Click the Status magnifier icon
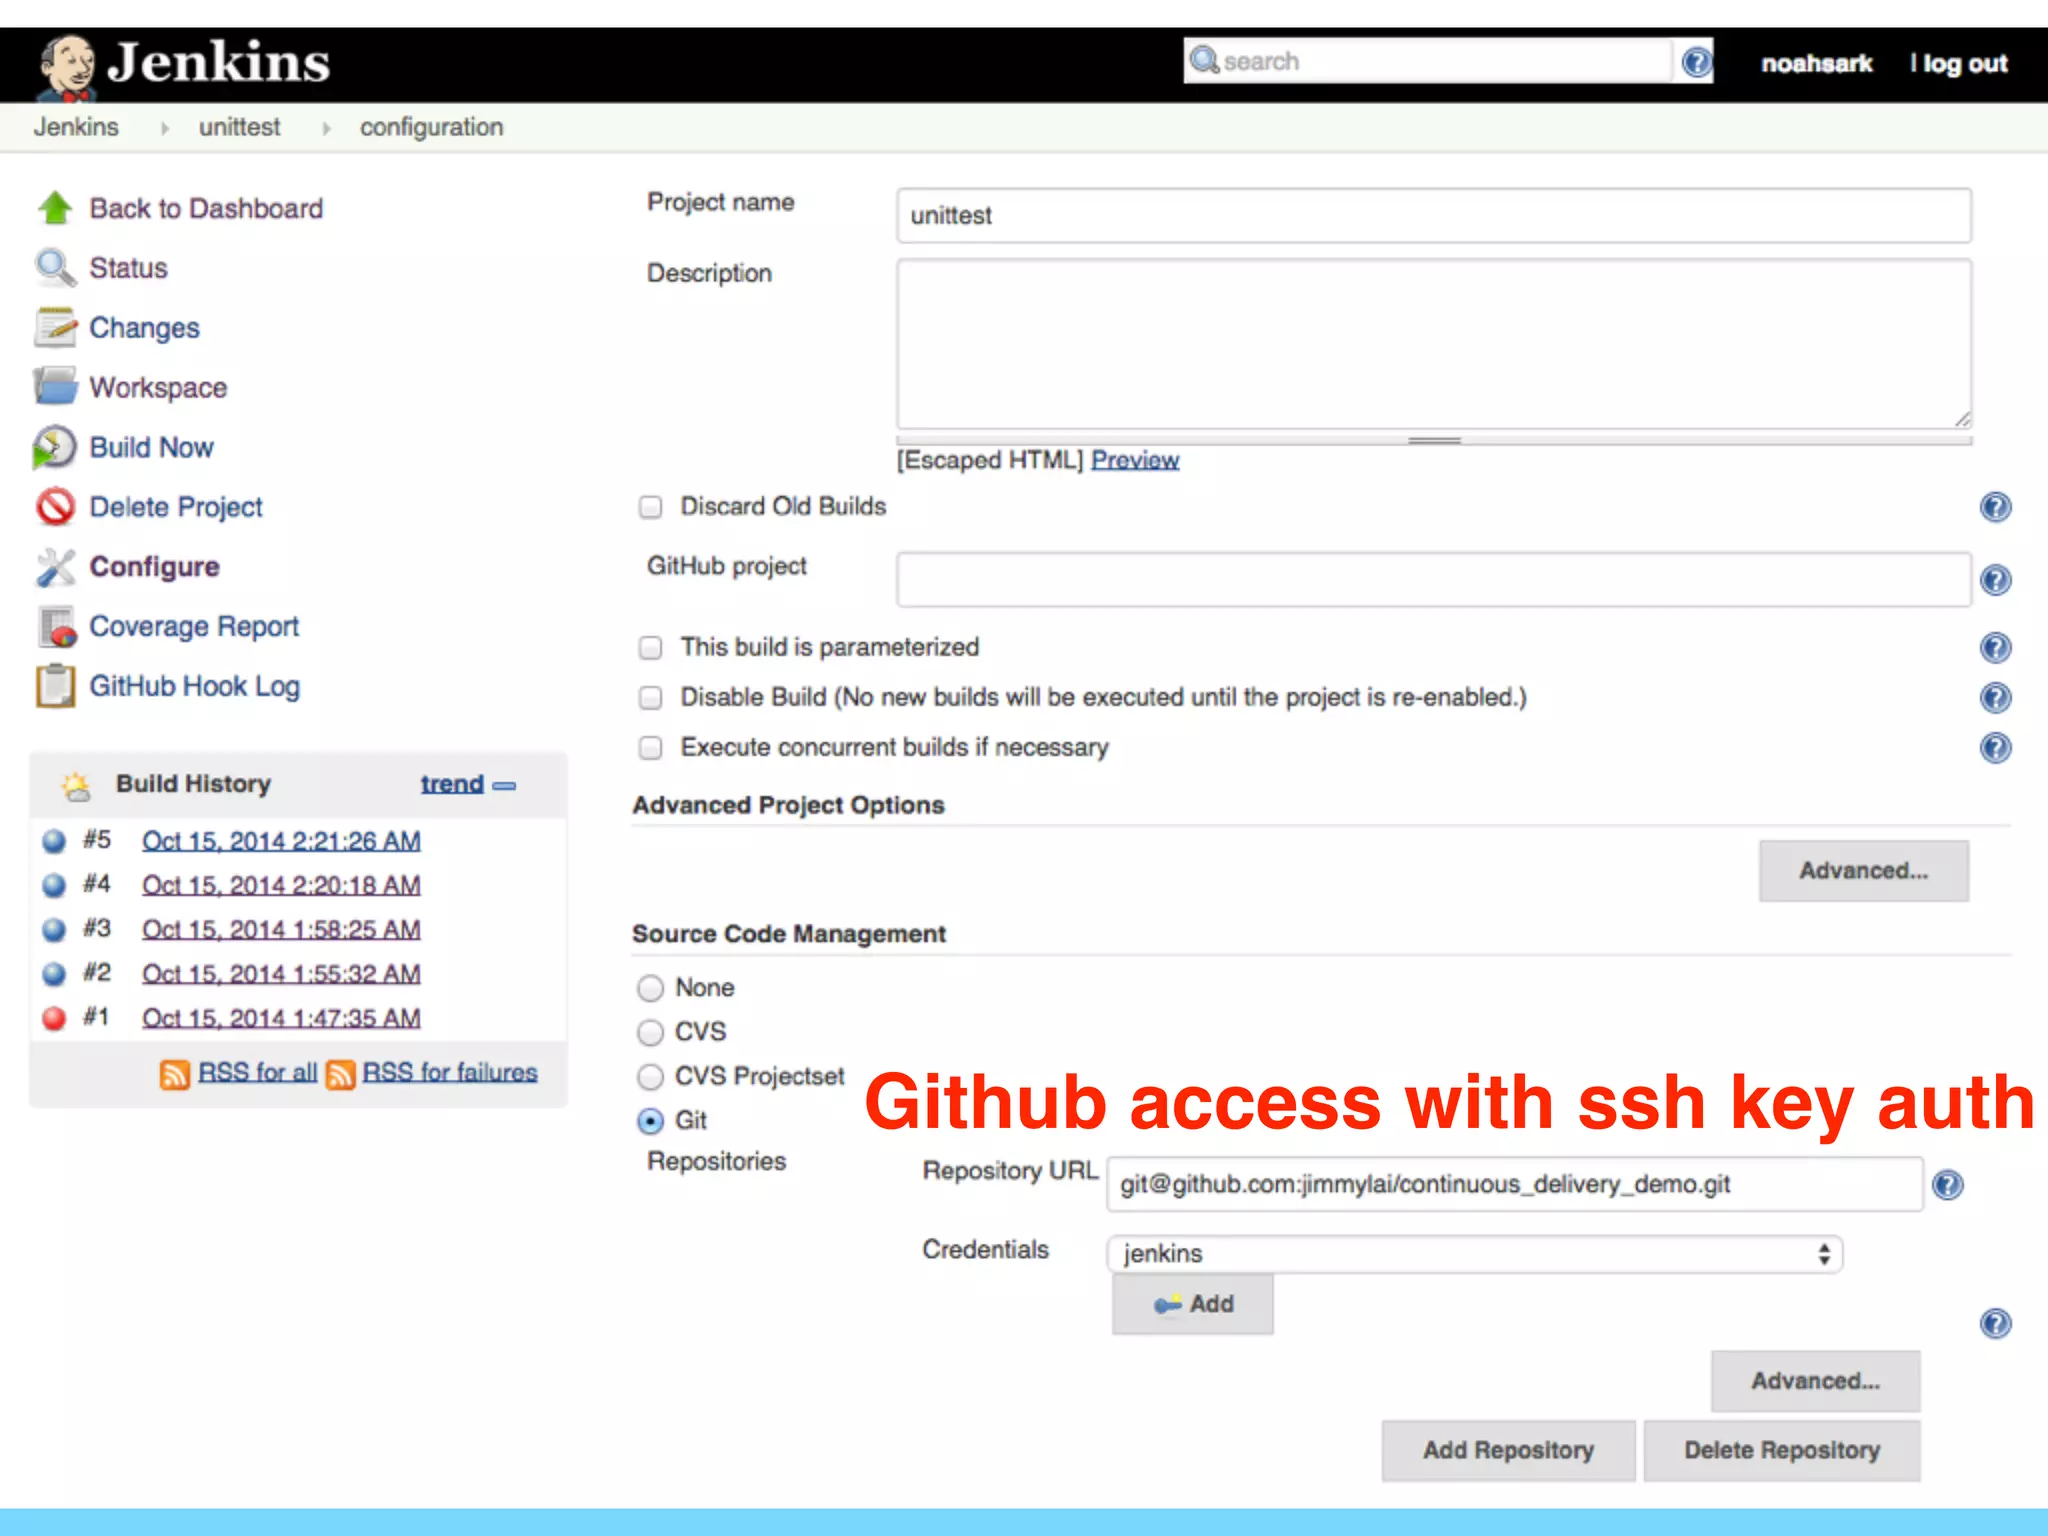The height and width of the screenshot is (1536, 2048). (x=55, y=268)
